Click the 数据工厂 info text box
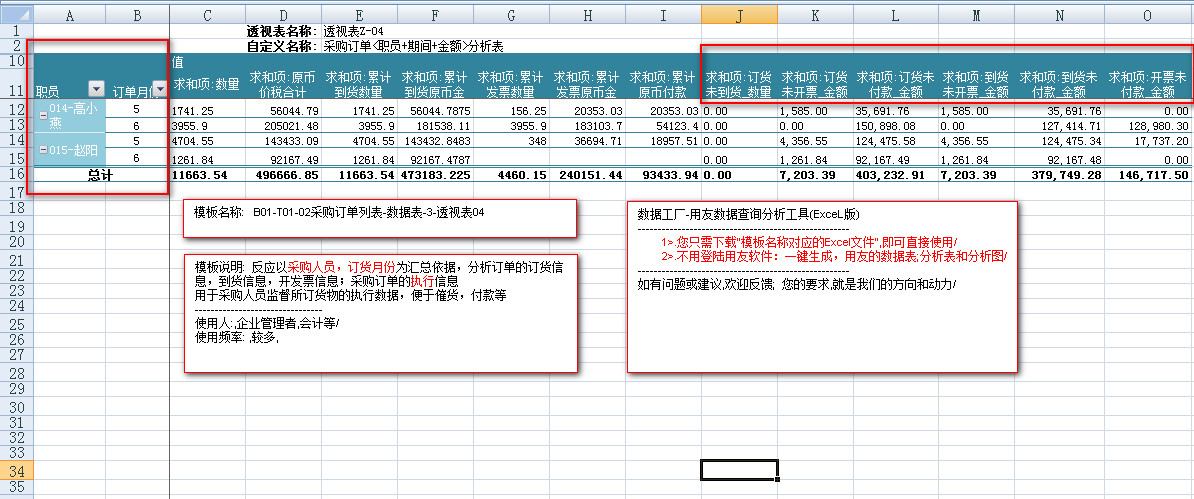 click(821, 286)
